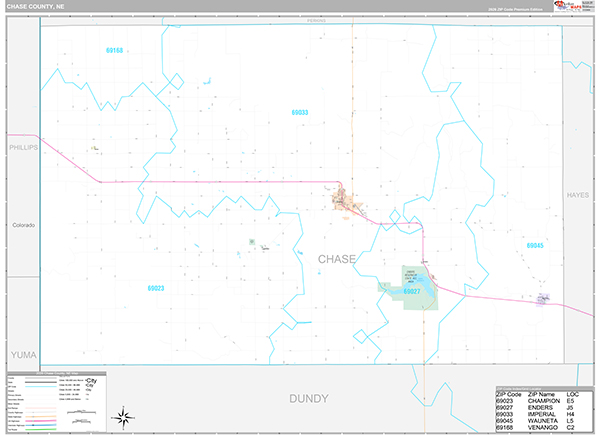Click the HAYES neighboring county label
This screenshot has height=435, width=600.
[577, 195]
